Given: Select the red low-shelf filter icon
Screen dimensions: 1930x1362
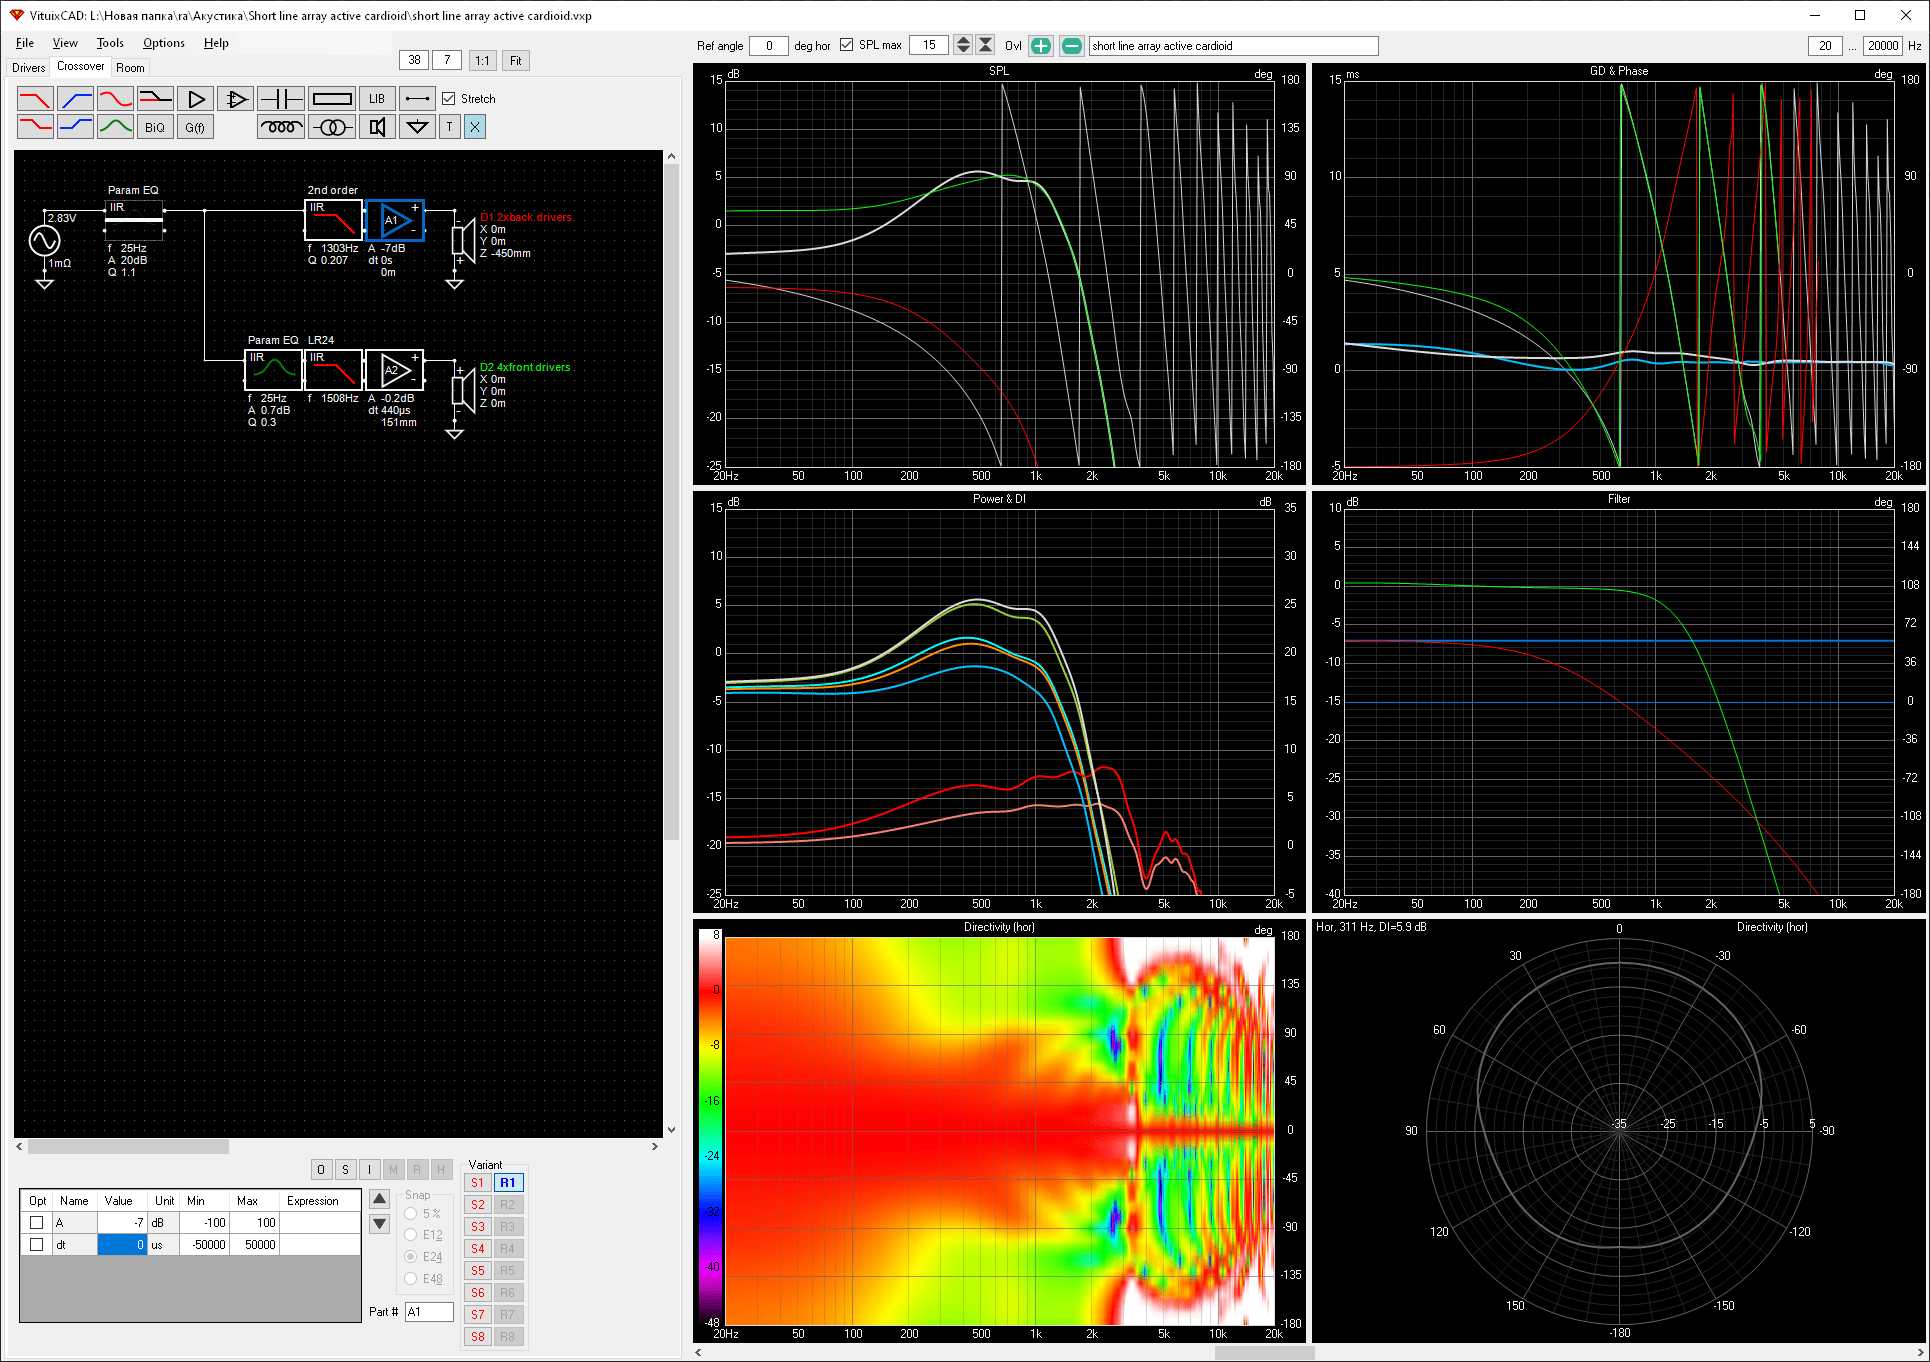Looking at the screenshot, I should tap(35, 127).
